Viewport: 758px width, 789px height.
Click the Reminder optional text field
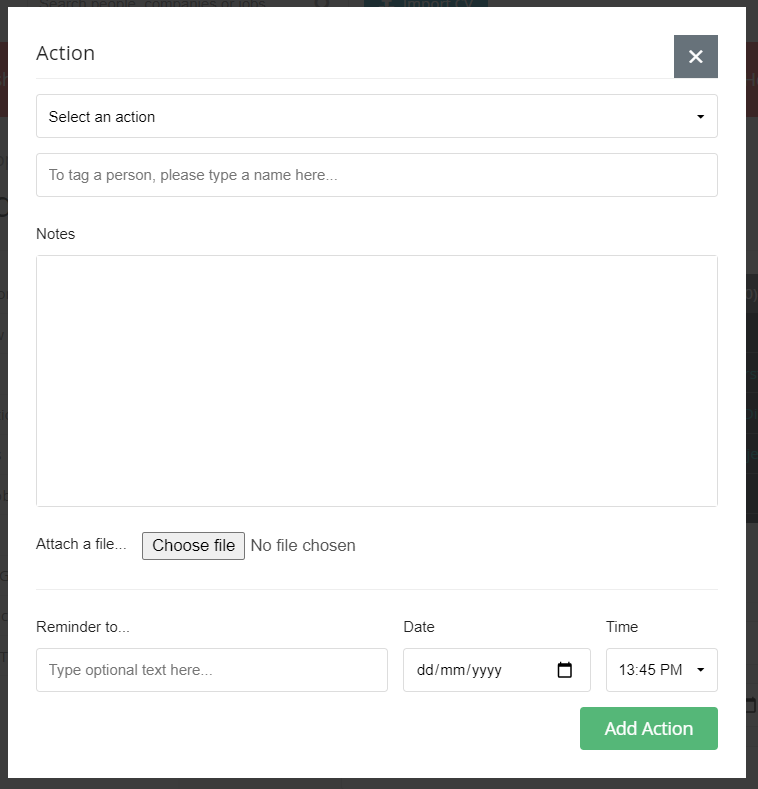tap(212, 670)
